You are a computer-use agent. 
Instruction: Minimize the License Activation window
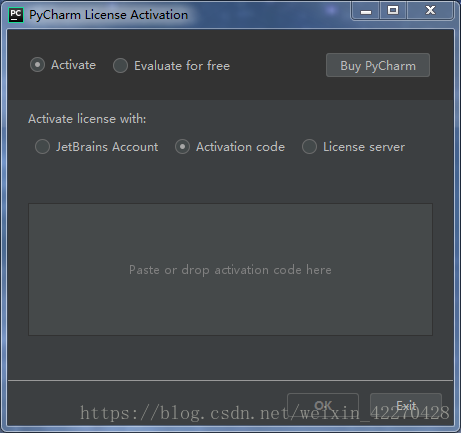(366, 11)
